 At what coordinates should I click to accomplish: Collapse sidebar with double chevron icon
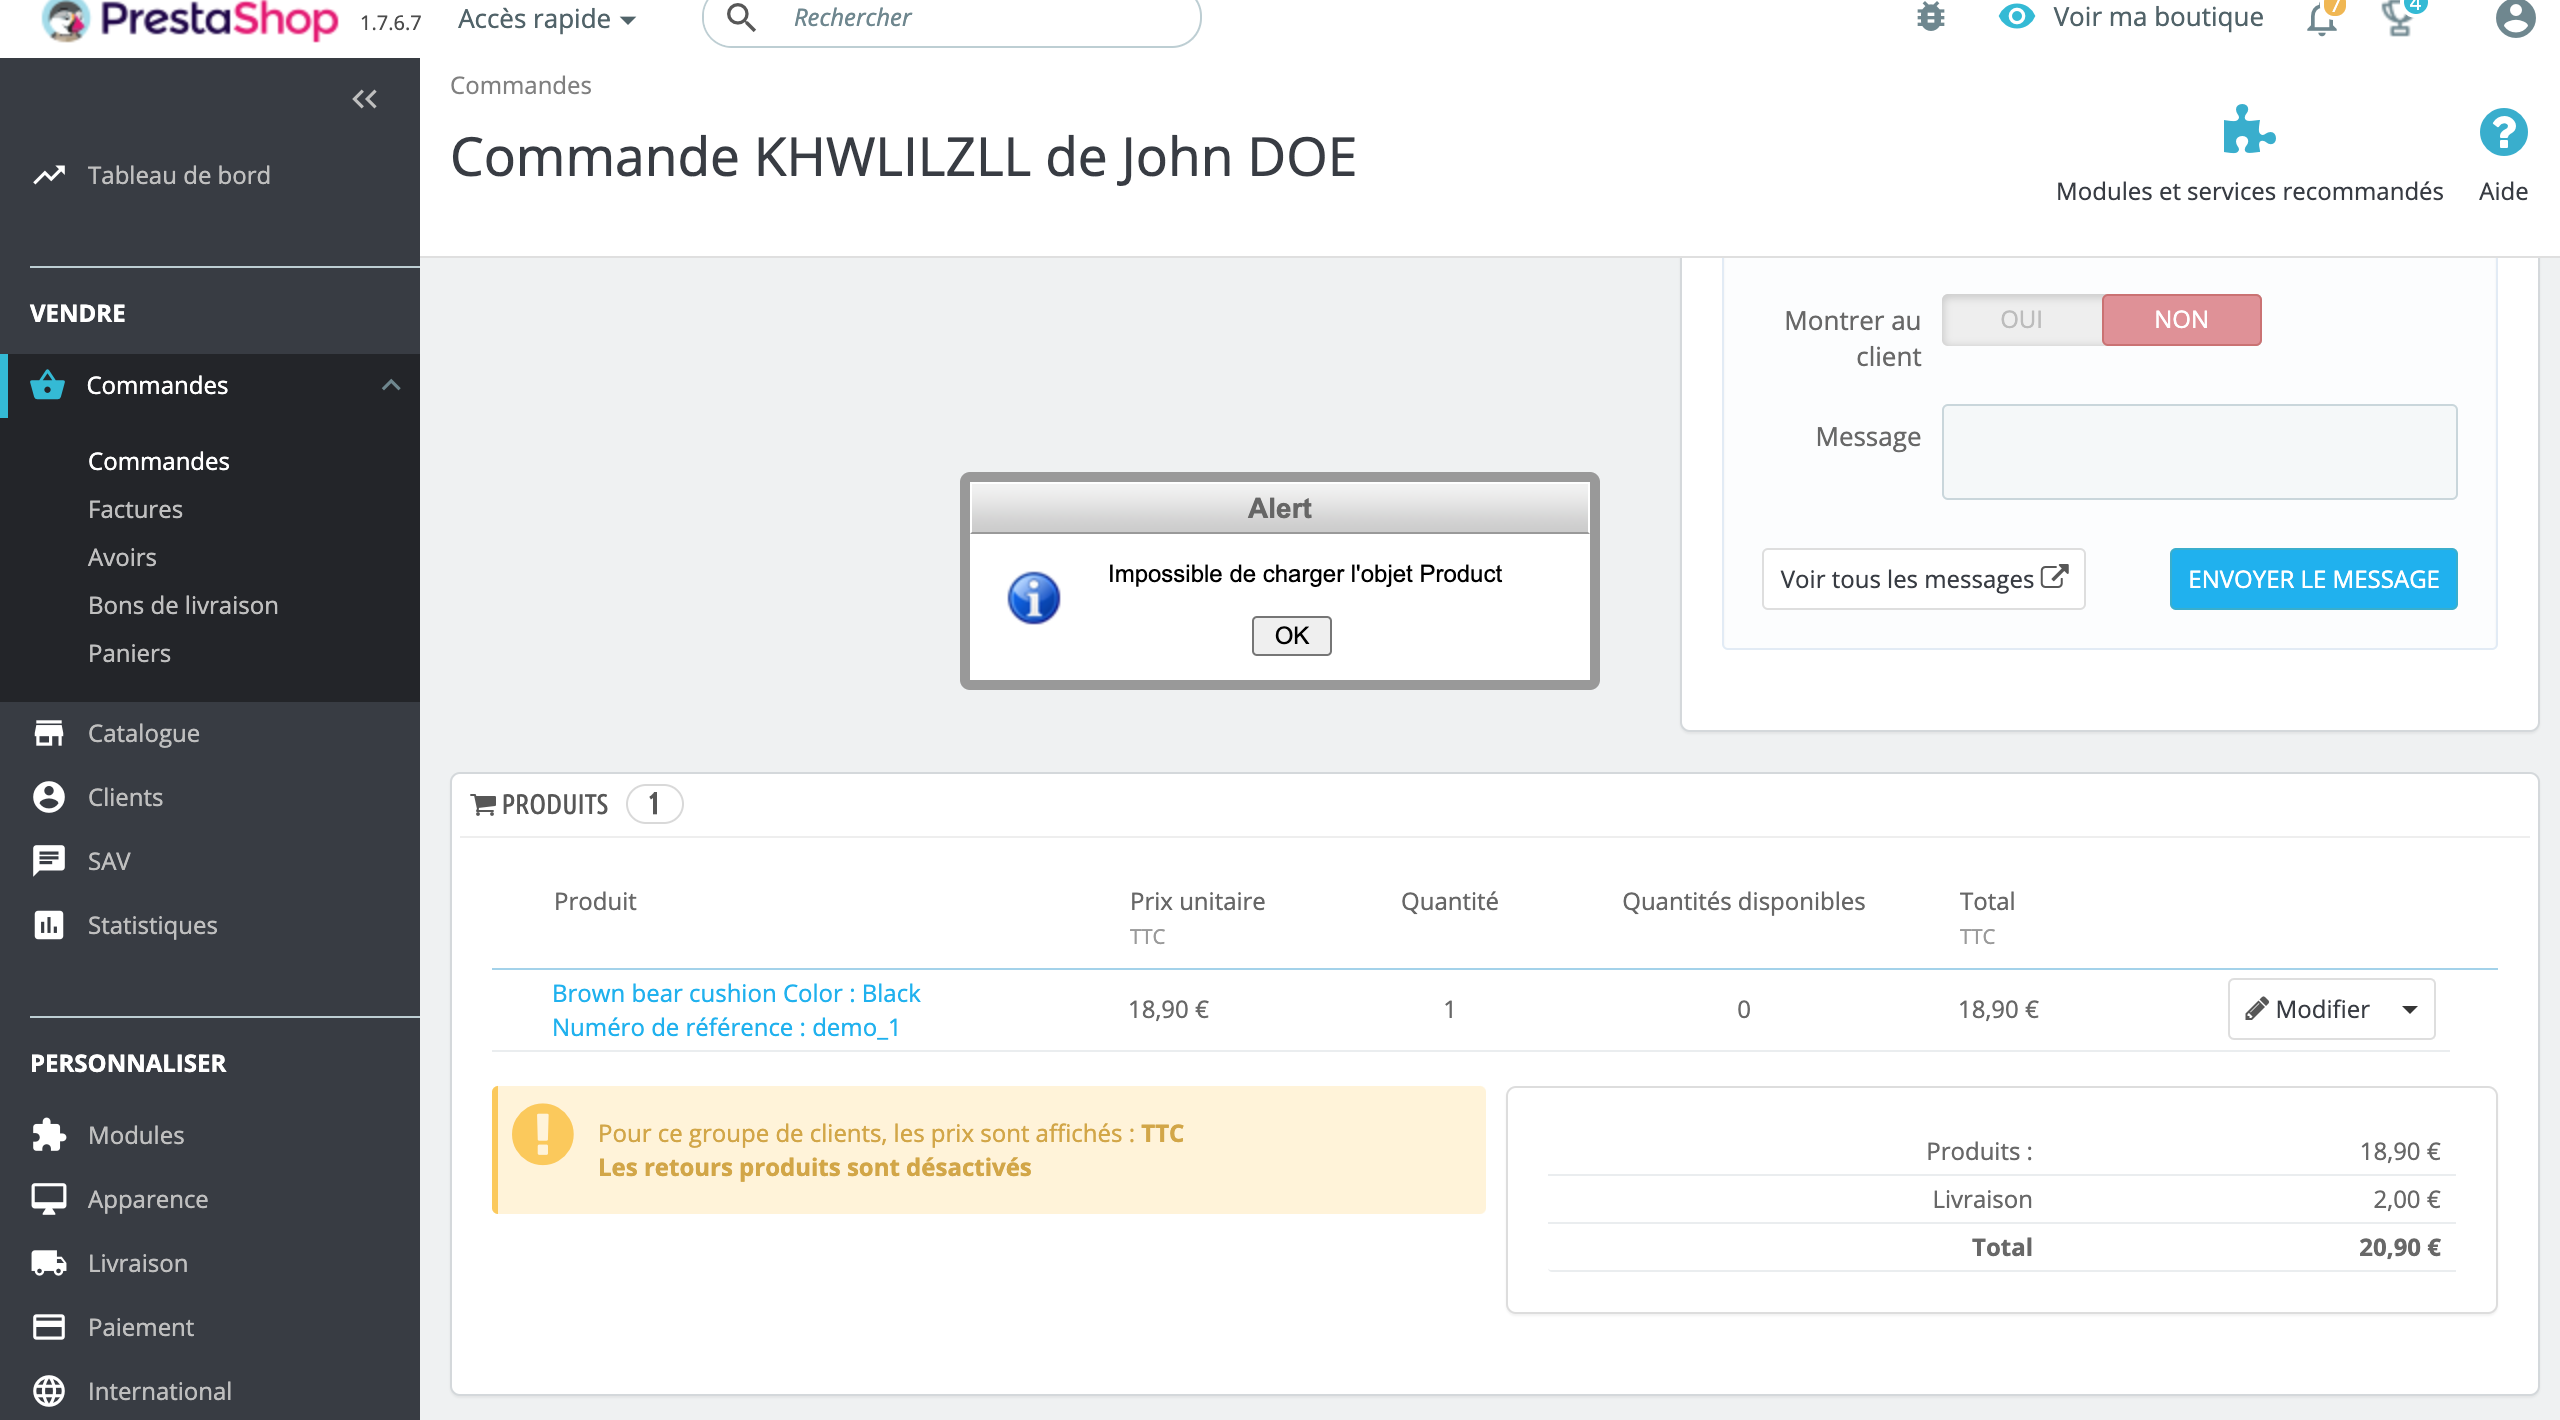coord(364,99)
